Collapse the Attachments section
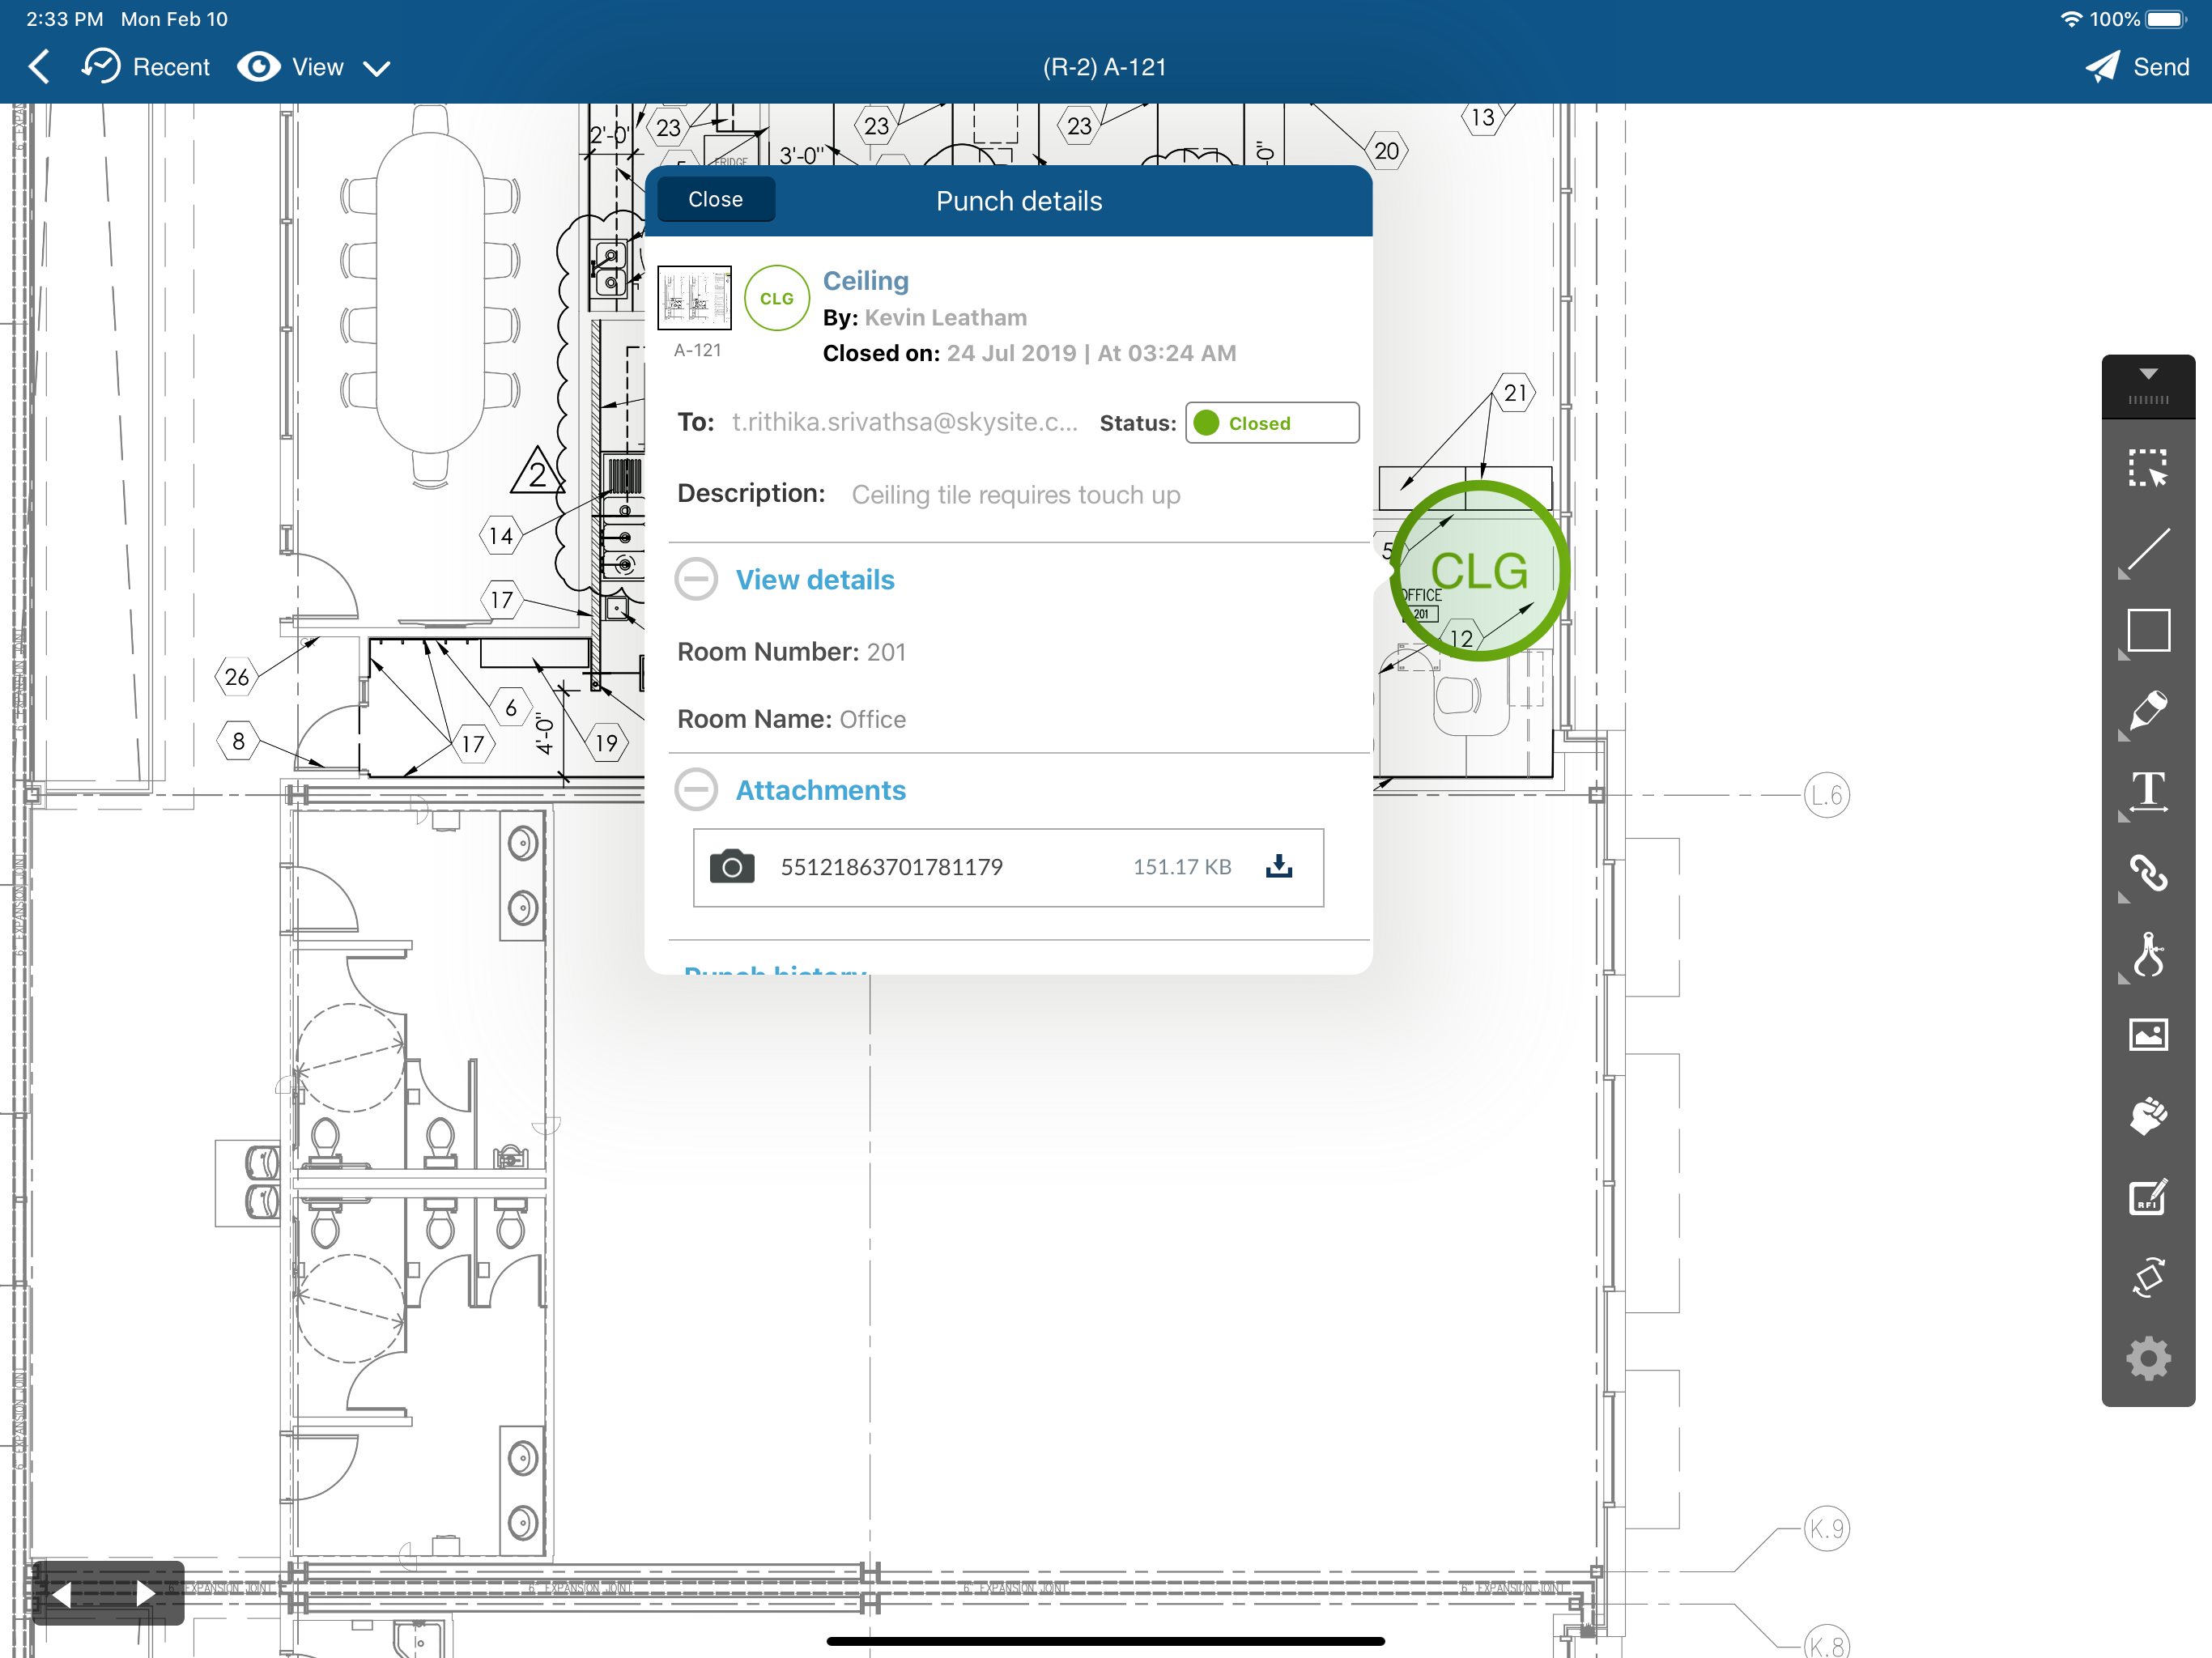This screenshot has height=1658, width=2212. click(x=695, y=789)
